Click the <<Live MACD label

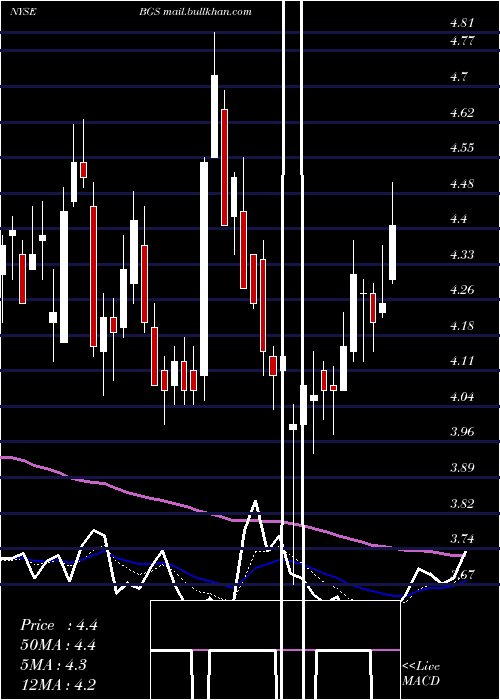(421, 673)
